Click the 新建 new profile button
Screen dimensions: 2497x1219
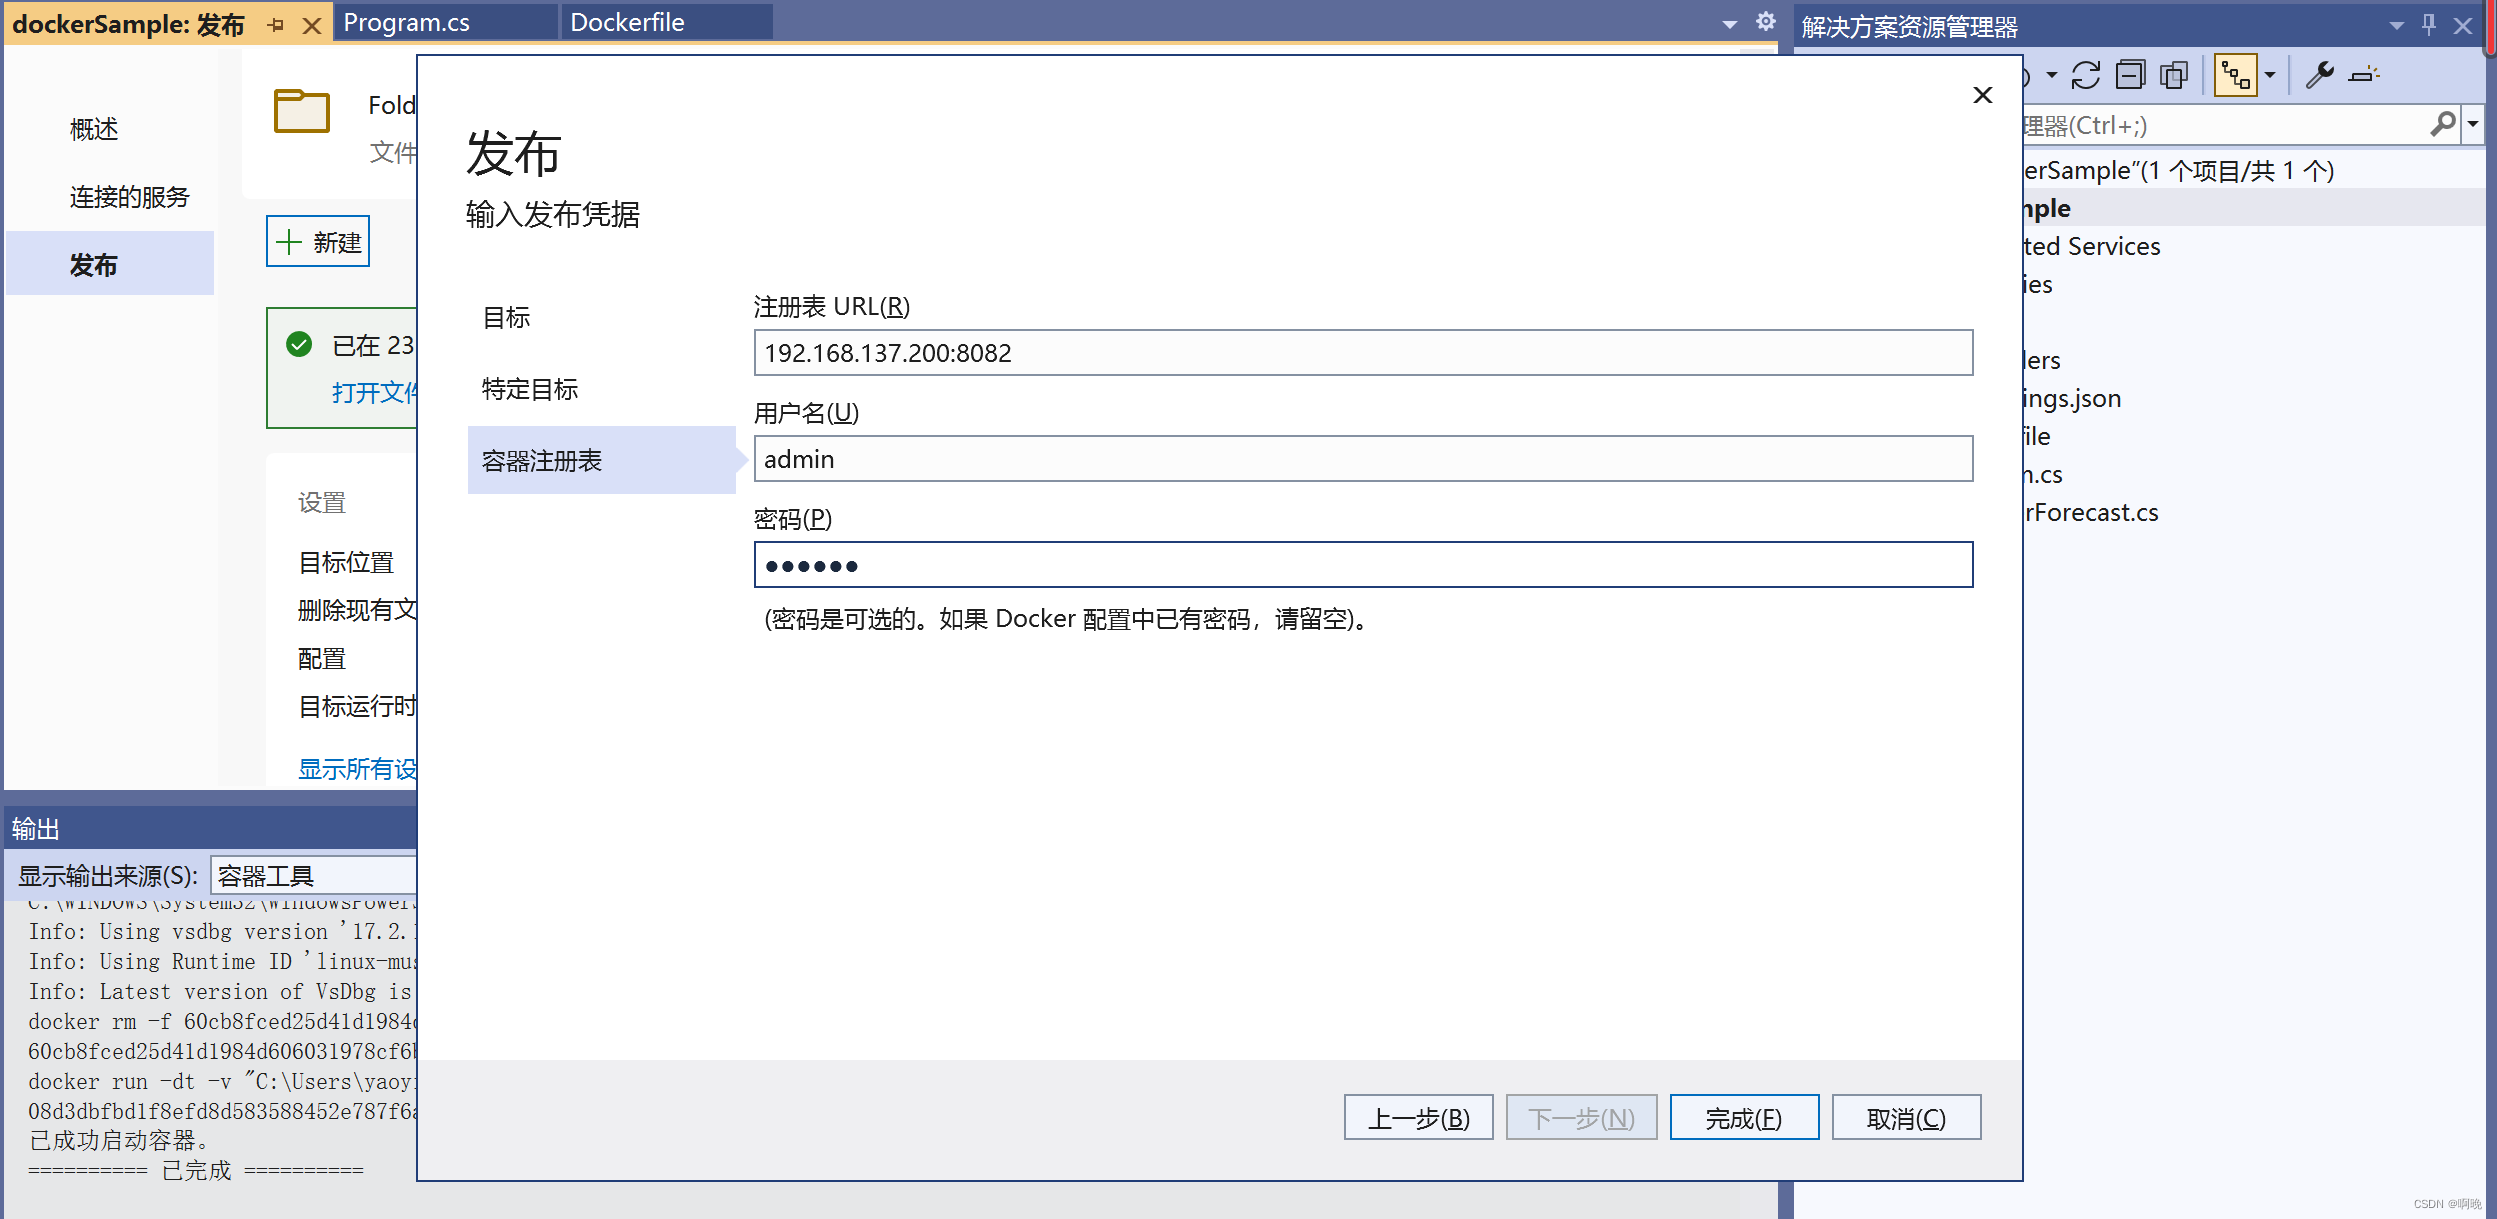pos(318,241)
